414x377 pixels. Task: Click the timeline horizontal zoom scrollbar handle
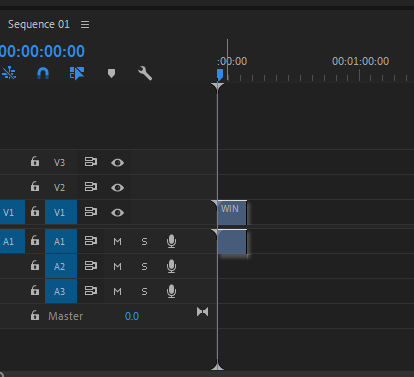pyautogui.click(x=1, y=374)
